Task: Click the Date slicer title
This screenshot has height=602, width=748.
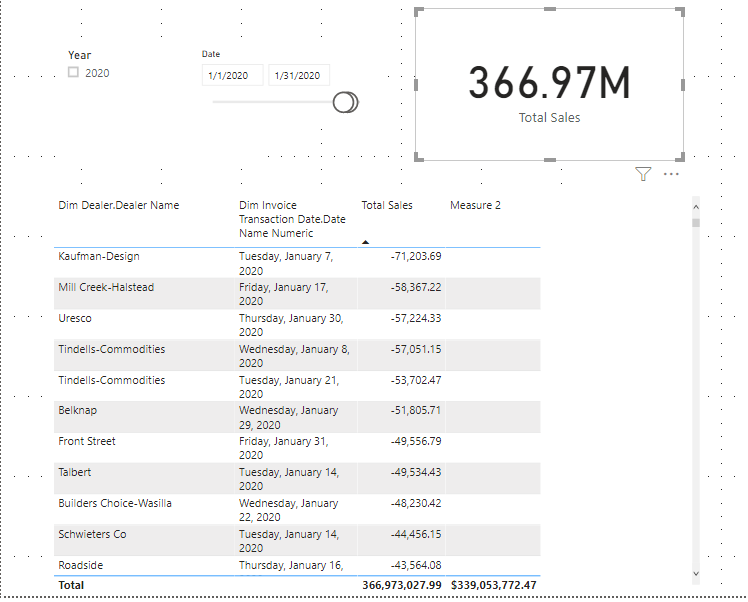Action: (x=211, y=54)
